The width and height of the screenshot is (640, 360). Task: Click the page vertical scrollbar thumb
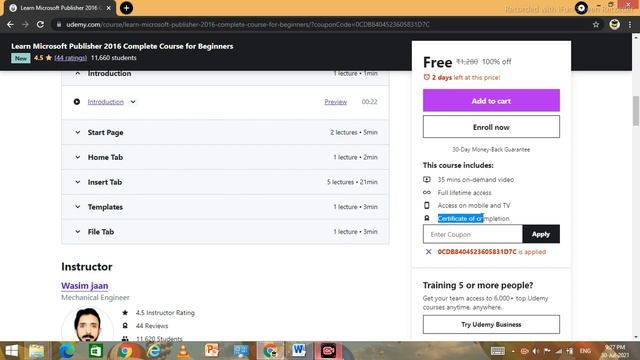click(636, 111)
